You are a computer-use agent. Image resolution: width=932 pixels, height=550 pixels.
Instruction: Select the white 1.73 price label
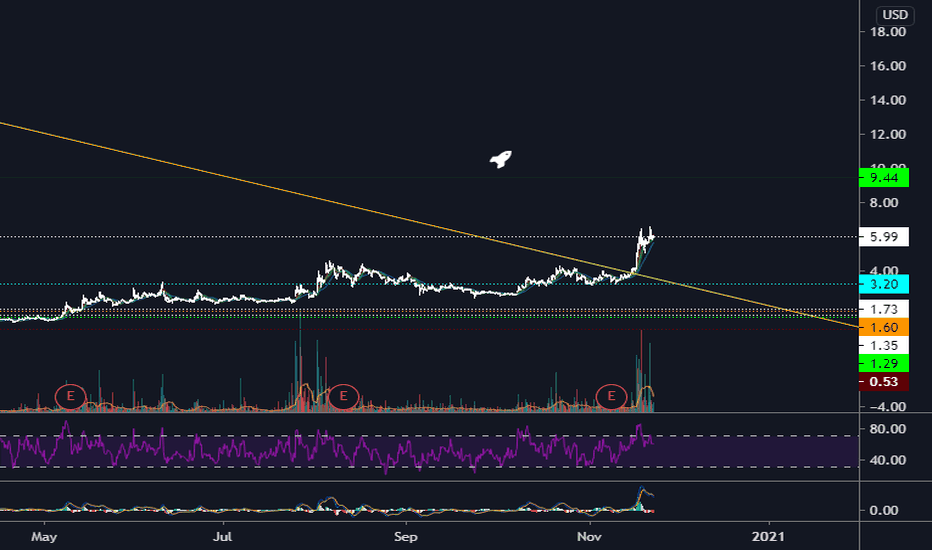[884, 309]
